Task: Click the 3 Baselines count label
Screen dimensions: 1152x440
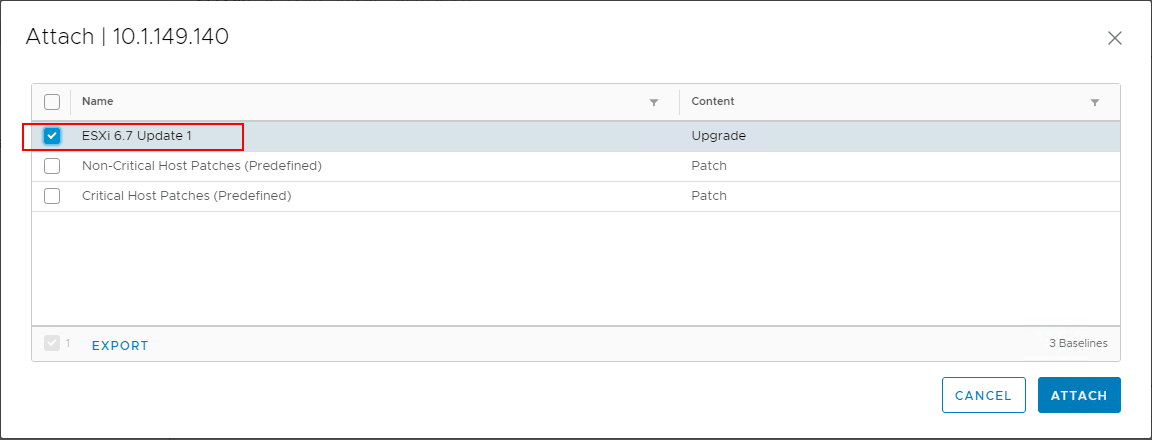Action: tap(1078, 343)
